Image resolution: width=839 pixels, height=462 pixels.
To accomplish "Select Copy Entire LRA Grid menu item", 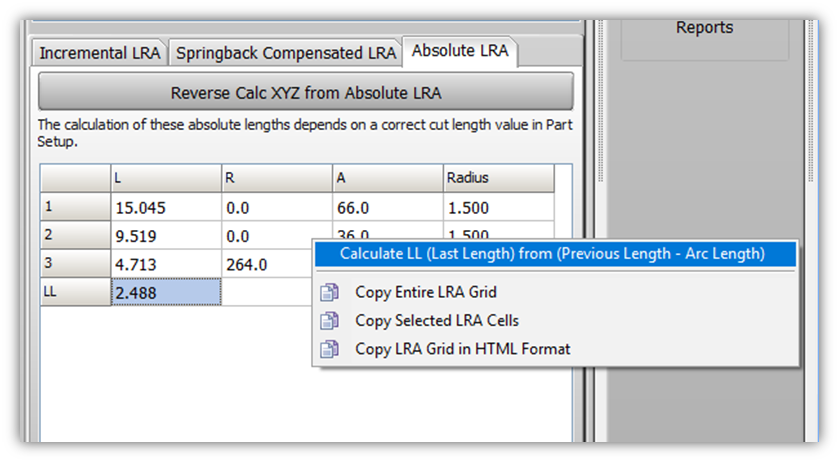I will 426,293.
